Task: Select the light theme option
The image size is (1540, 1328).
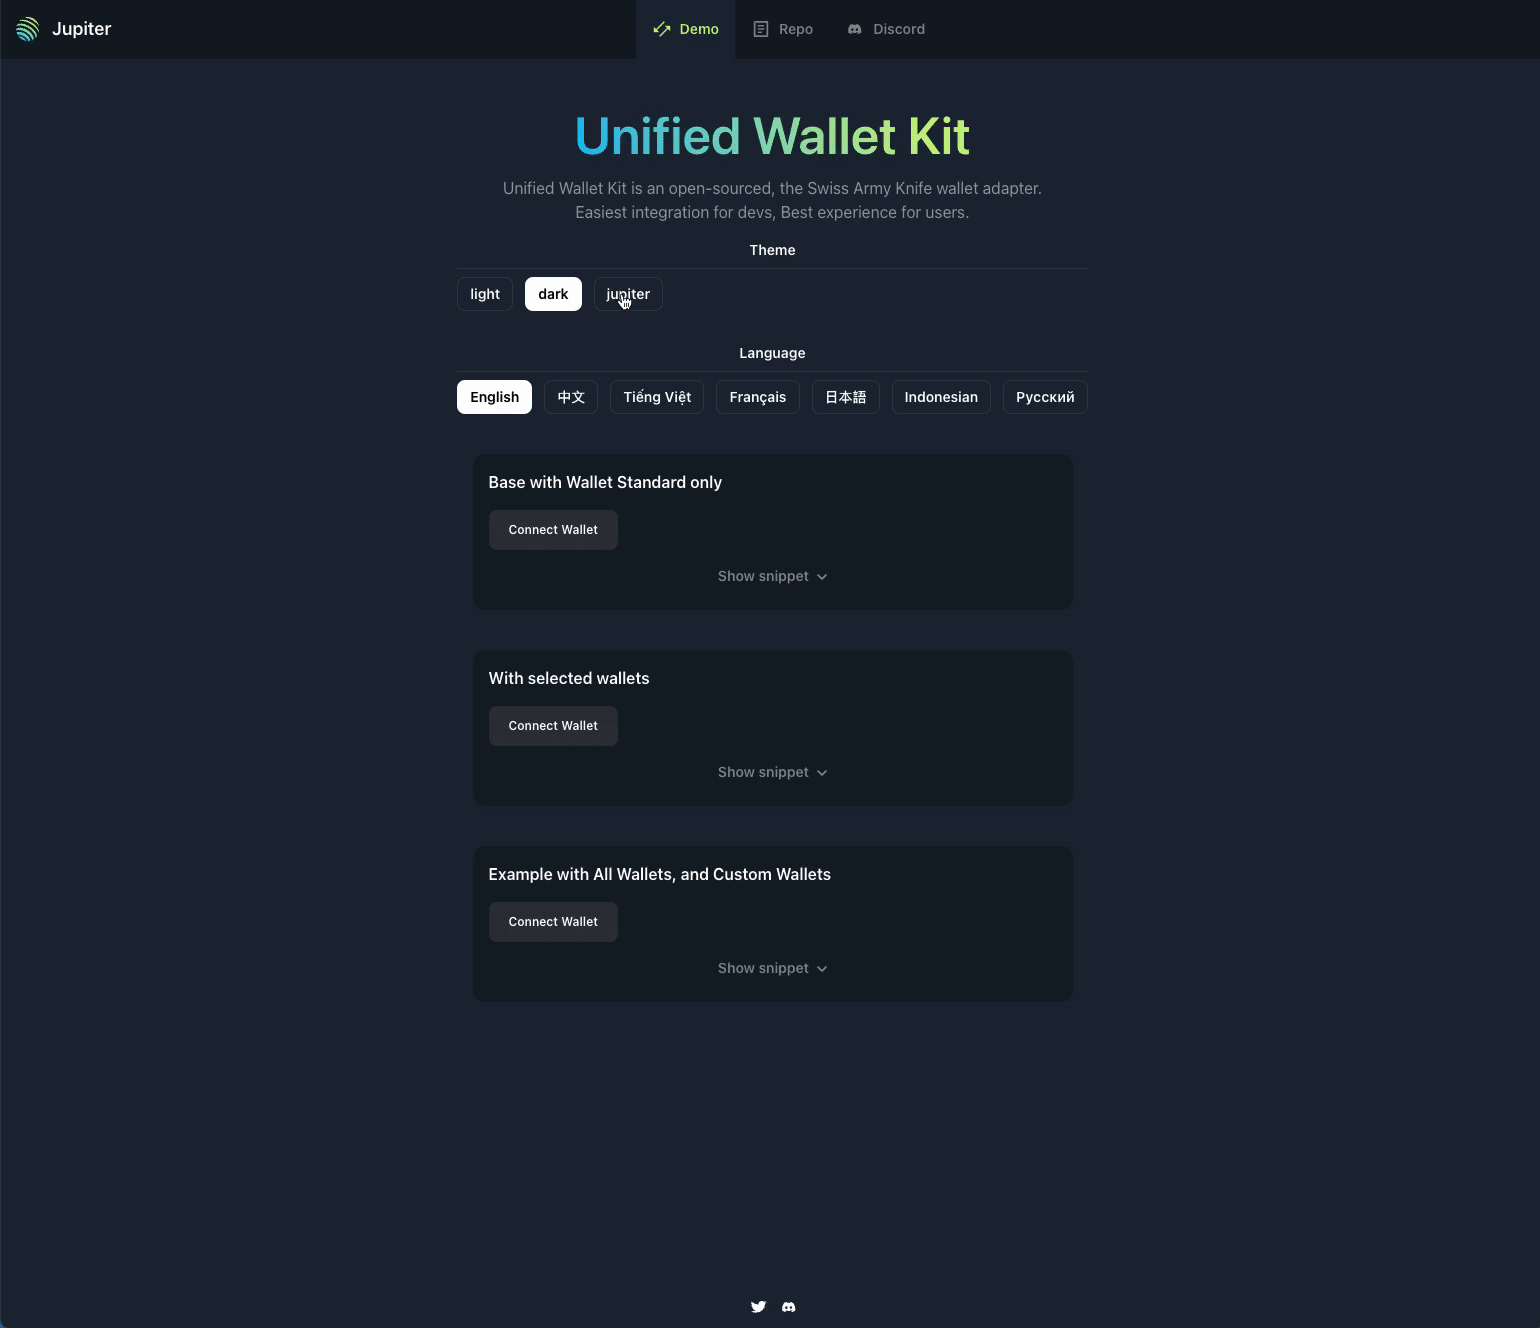Action: pos(485,294)
